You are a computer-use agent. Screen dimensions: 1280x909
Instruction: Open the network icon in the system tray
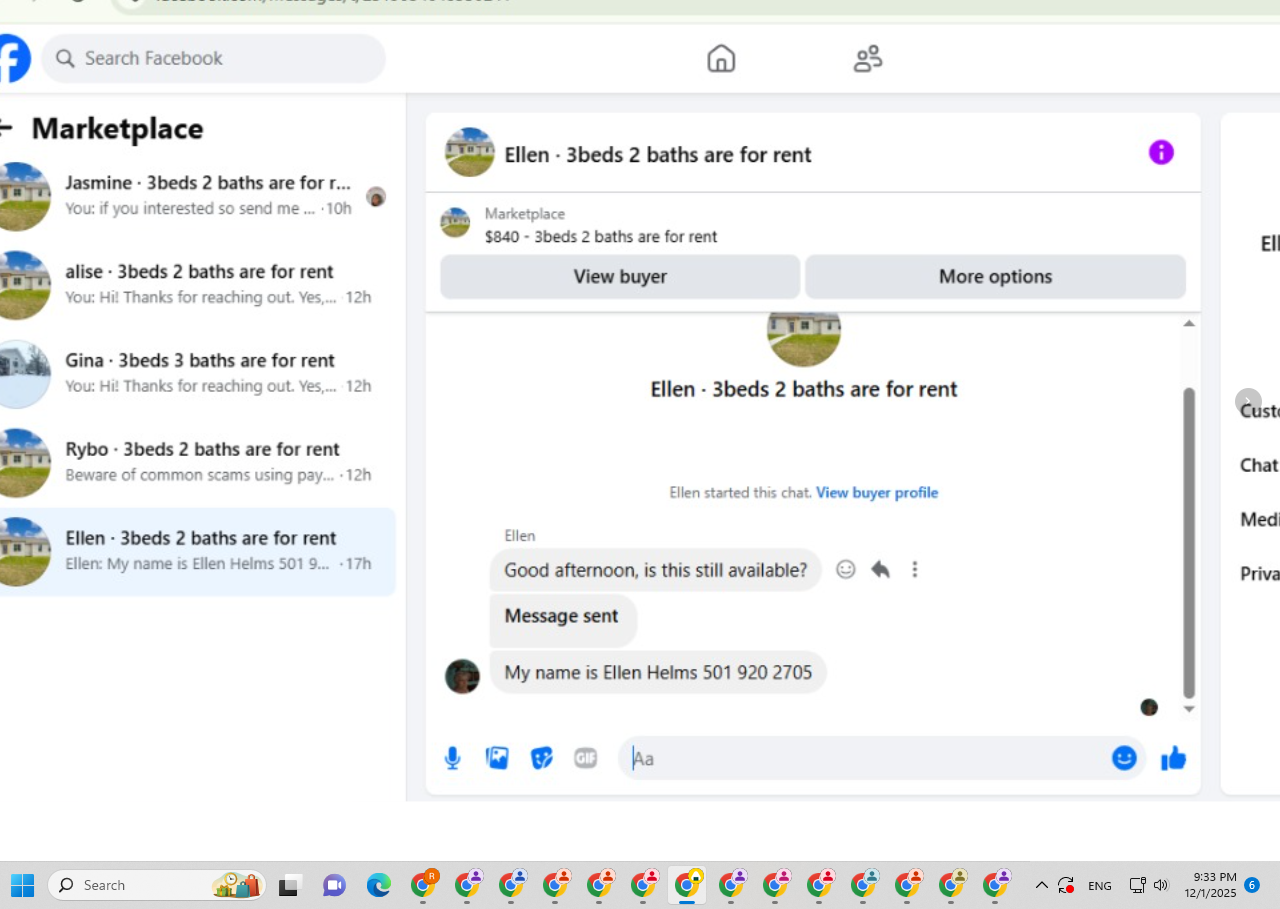1137,885
